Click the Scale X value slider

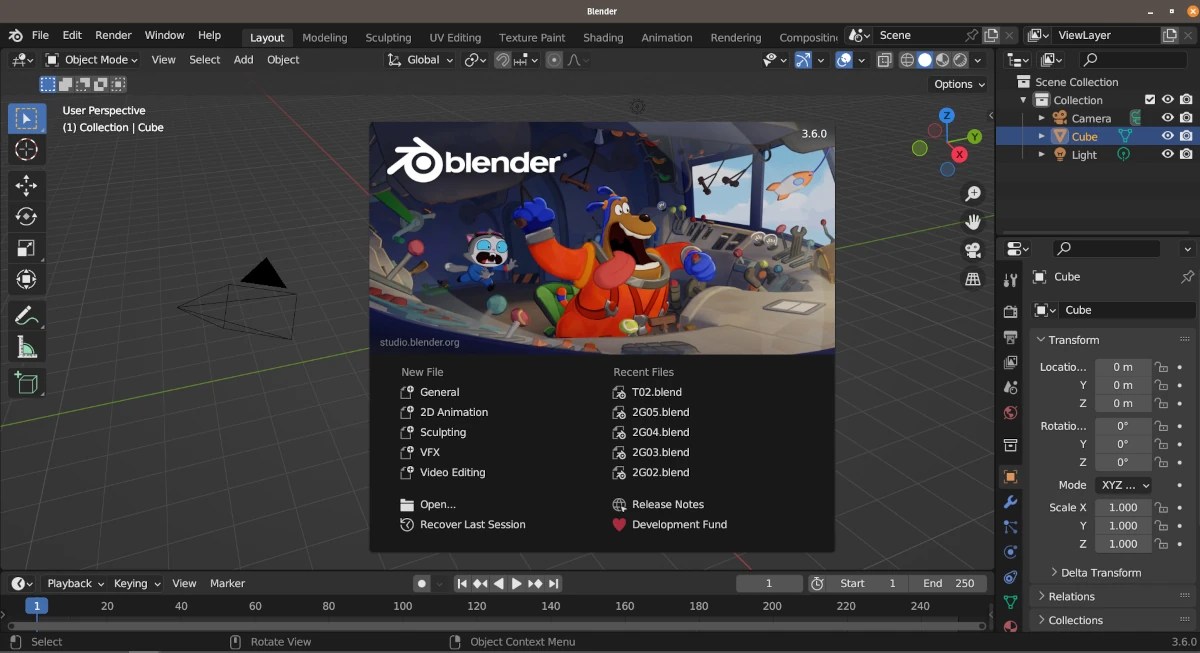click(x=1122, y=507)
